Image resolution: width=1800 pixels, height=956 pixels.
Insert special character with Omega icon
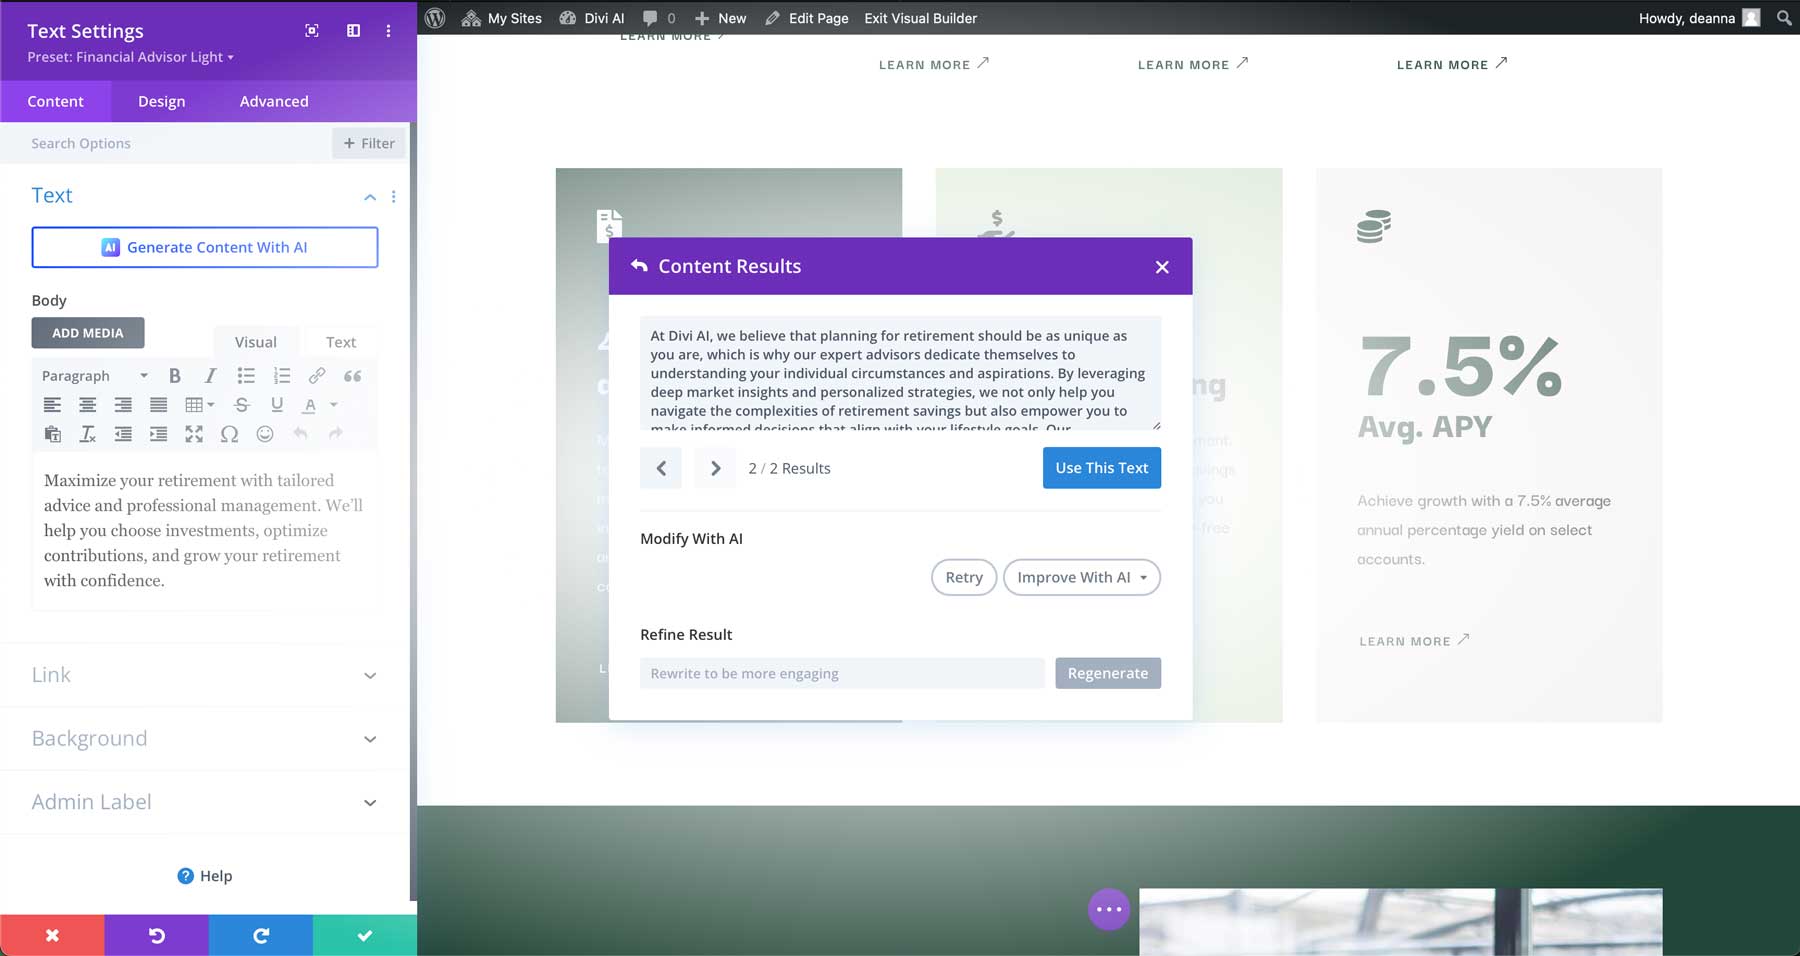point(229,434)
